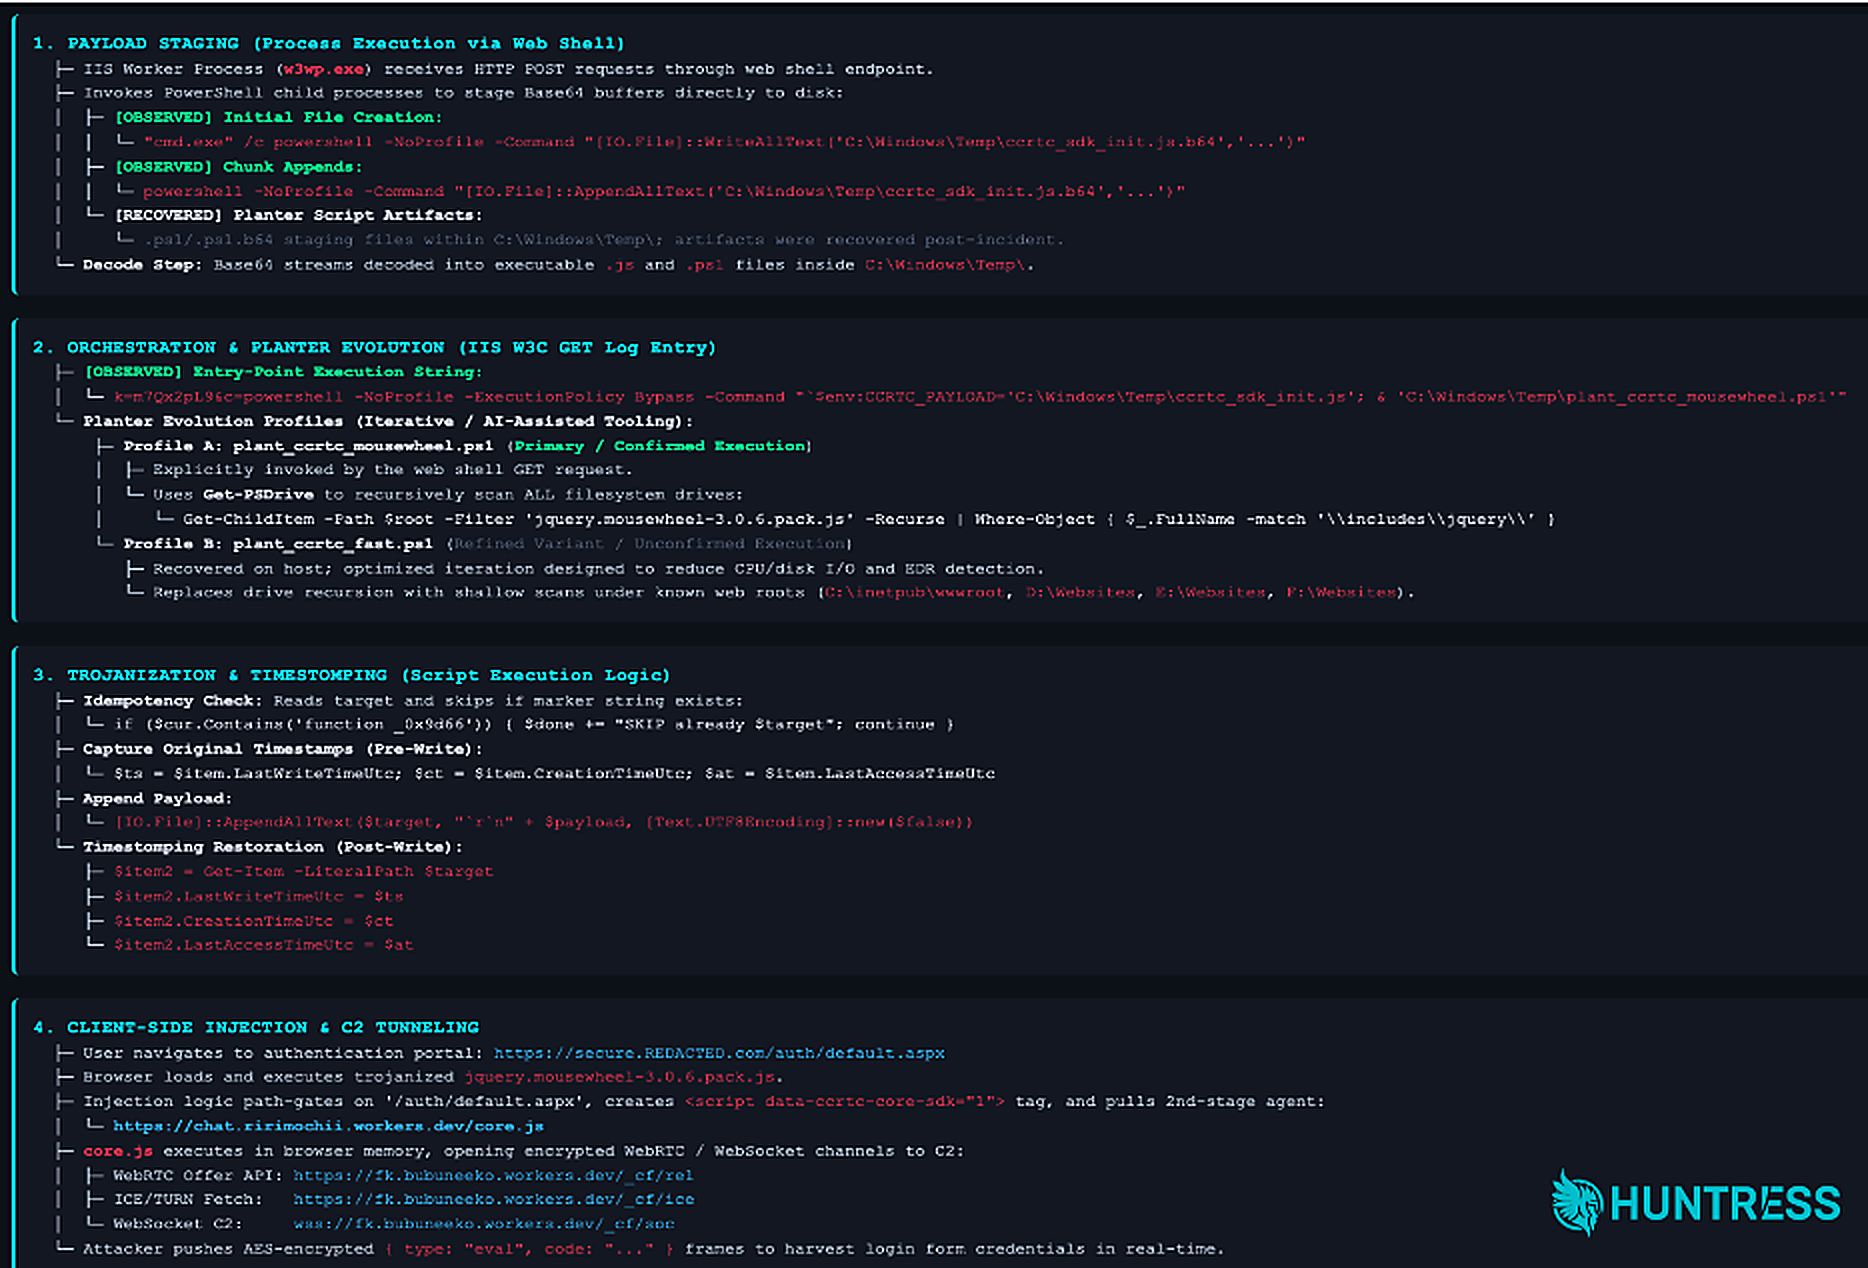Image resolution: width=1868 pixels, height=1268 pixels.
Task: Click the WebRTC Offer API URL ending /_cf/rel
Action: coord(493,1175)
